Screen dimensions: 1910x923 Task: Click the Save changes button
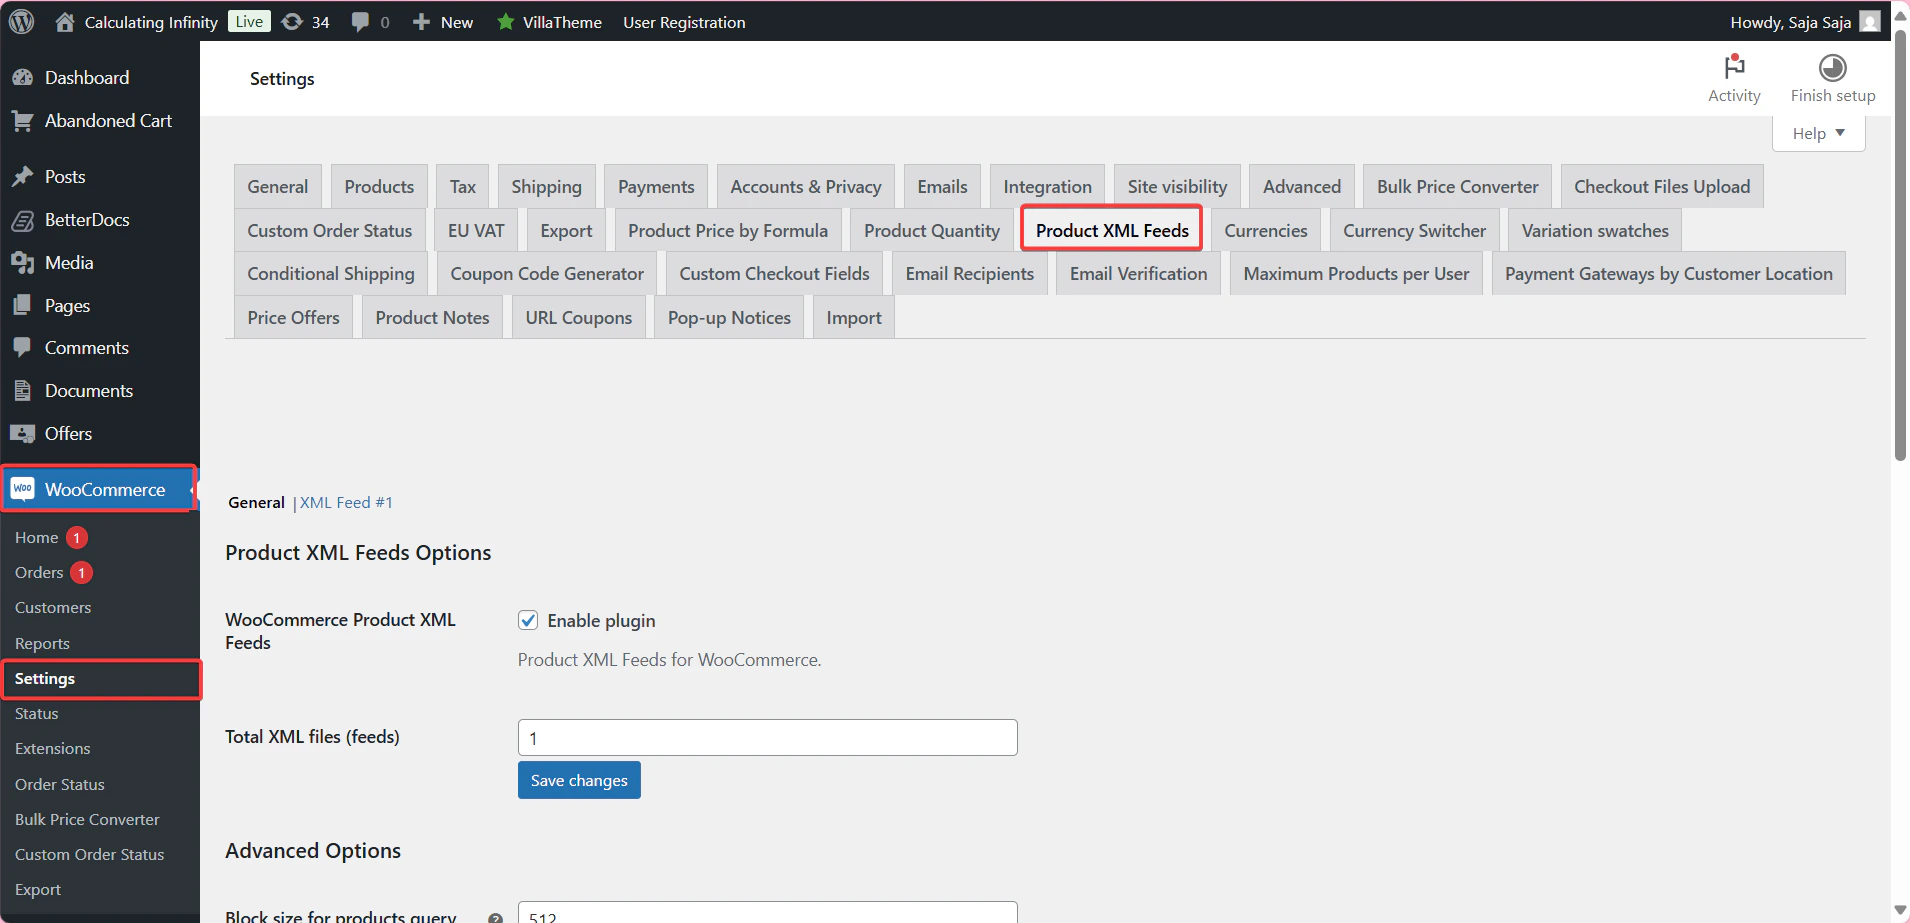click(578, 780)
